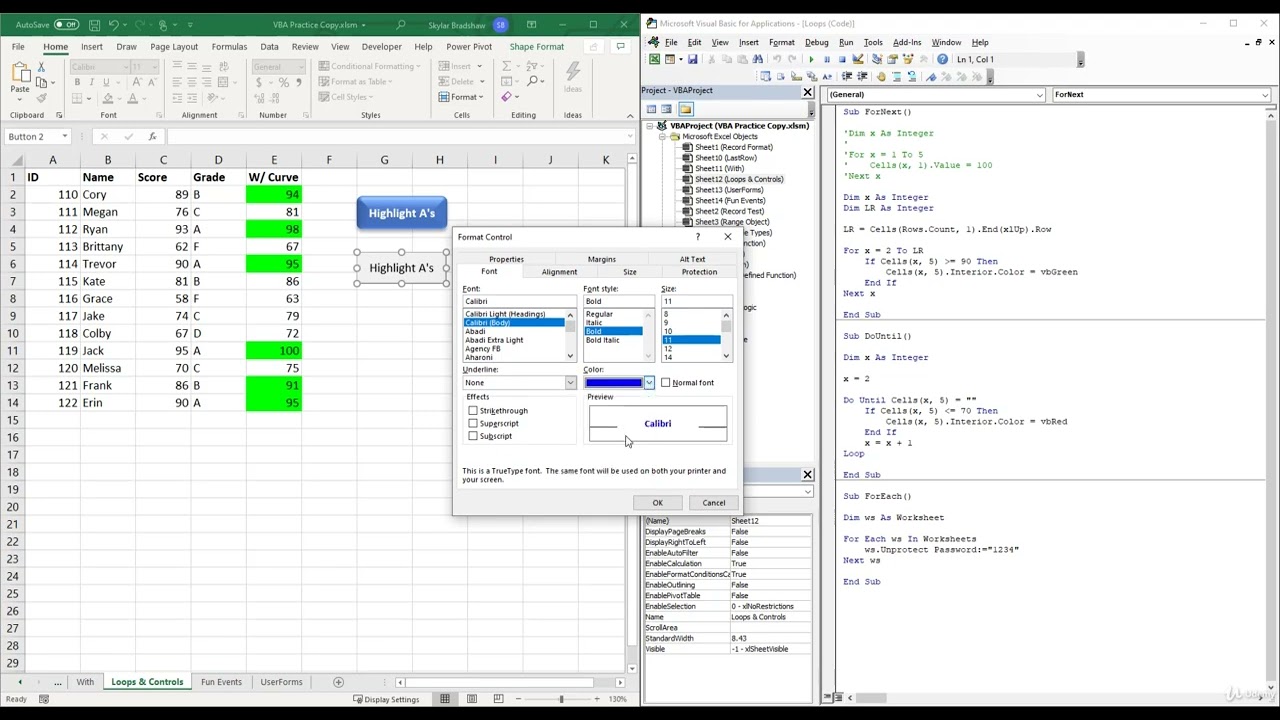Click the Cut scissors icon in Excel ribbon
The image size is (1280, 720).
pyautogui.click(x=41, y=67)
